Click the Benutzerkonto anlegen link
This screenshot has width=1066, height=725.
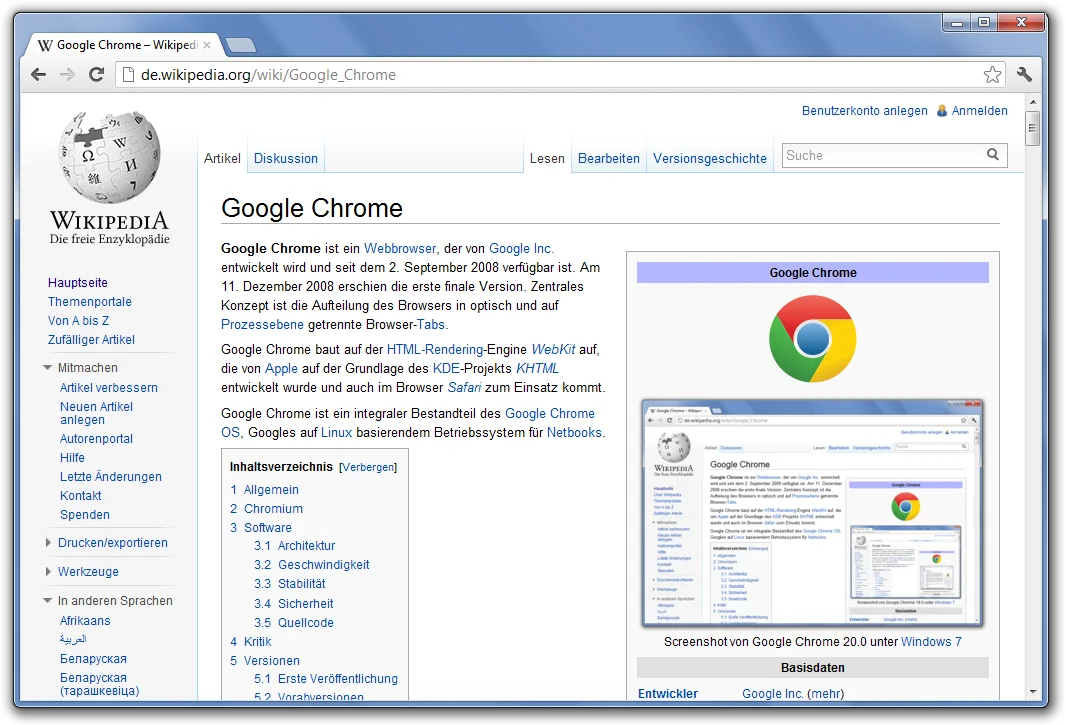[864, 110]
